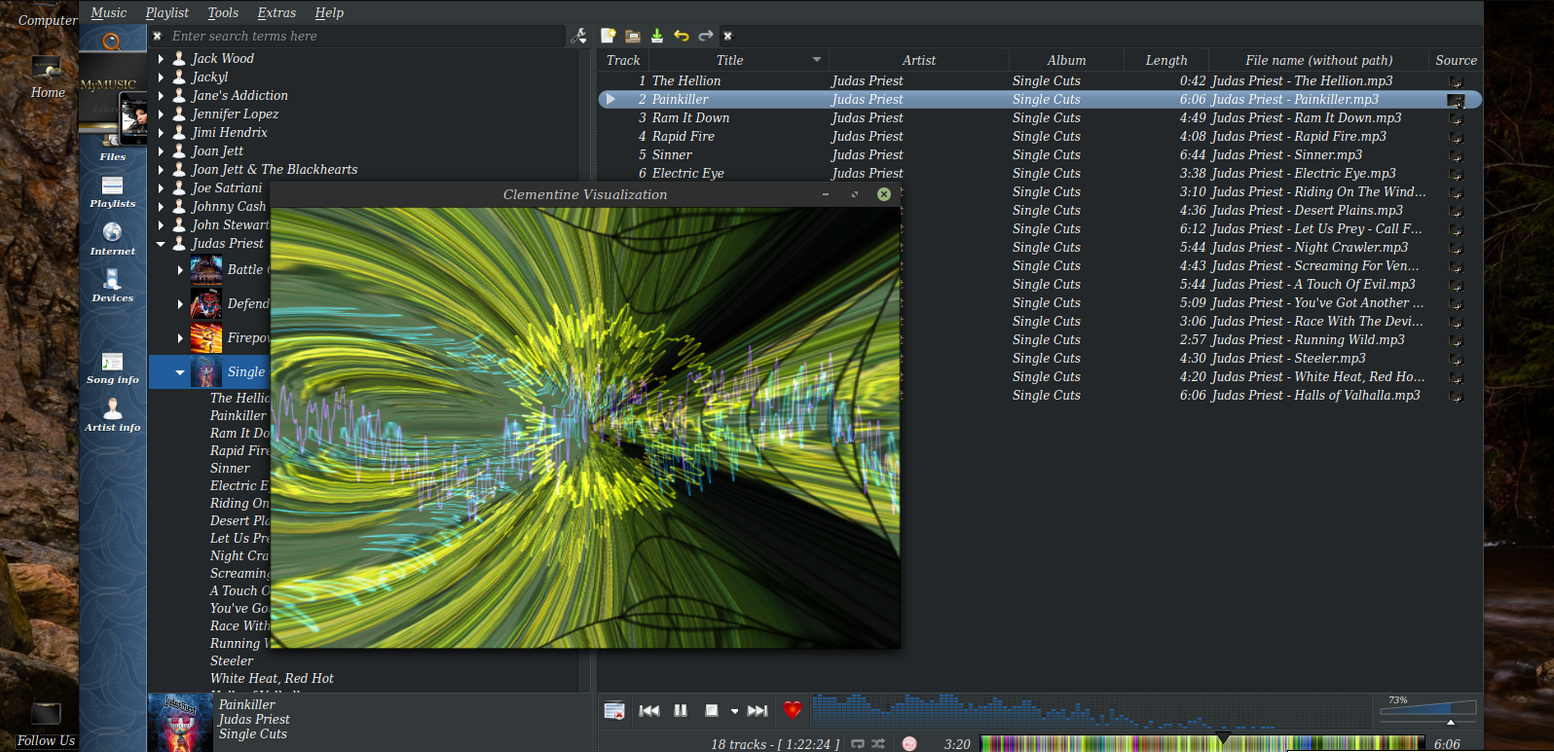Toggle repeat mode

[857, 744]
